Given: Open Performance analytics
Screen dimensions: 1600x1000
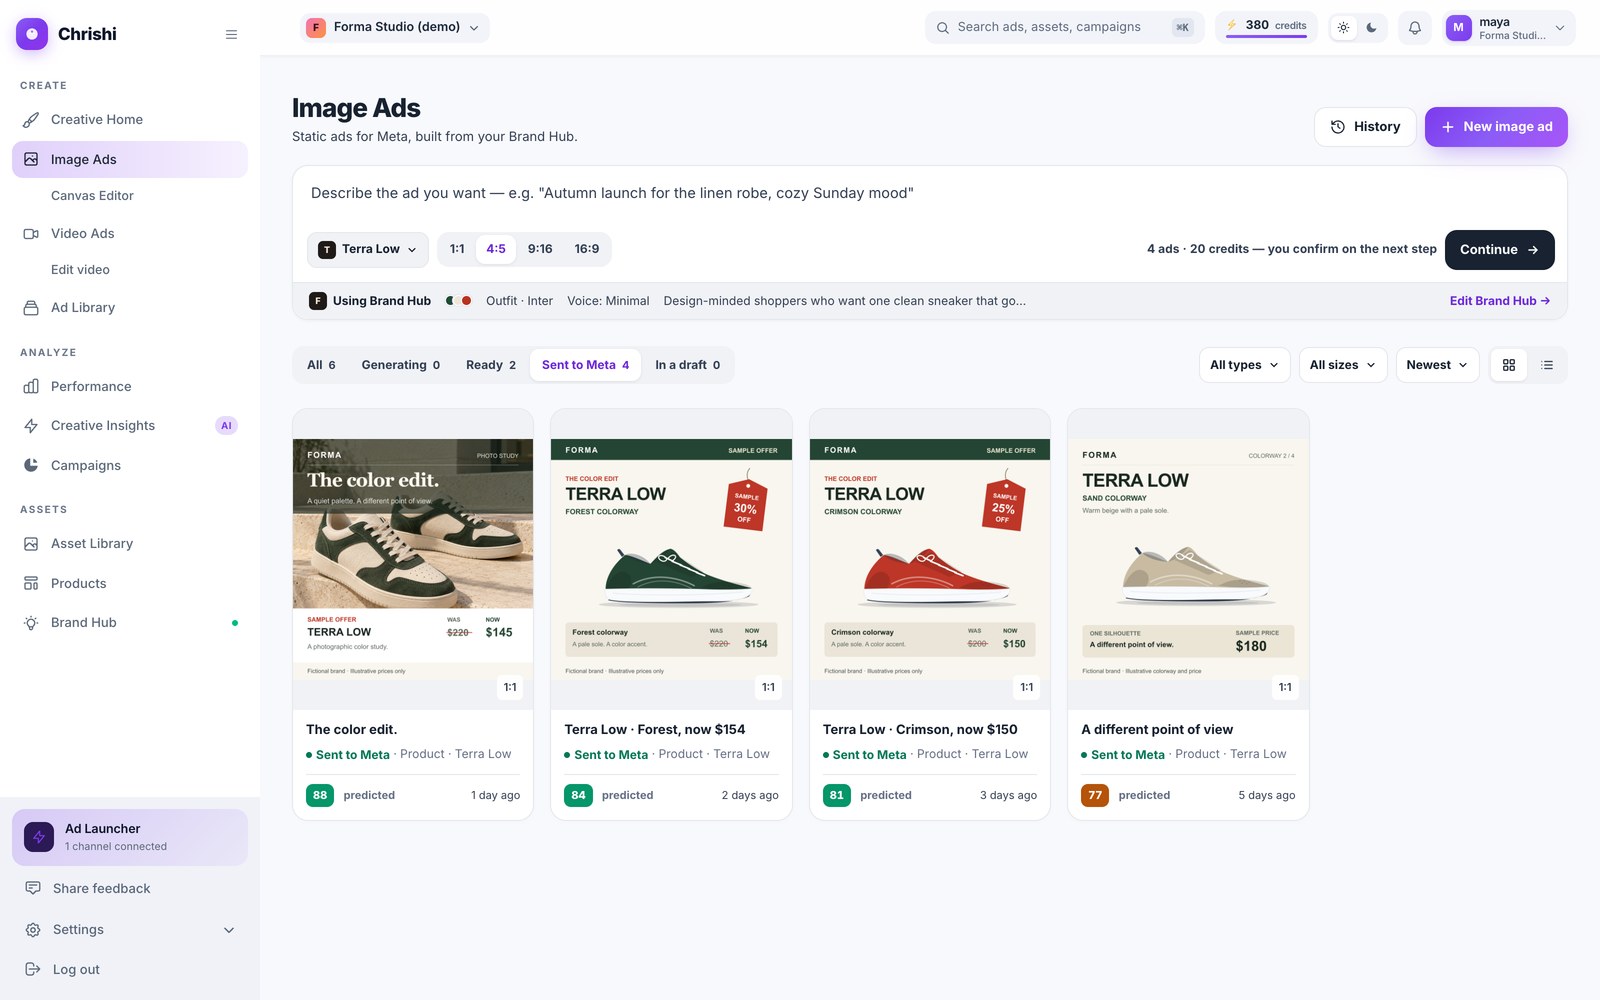Looking at the screenshot, I should point(130,387).
